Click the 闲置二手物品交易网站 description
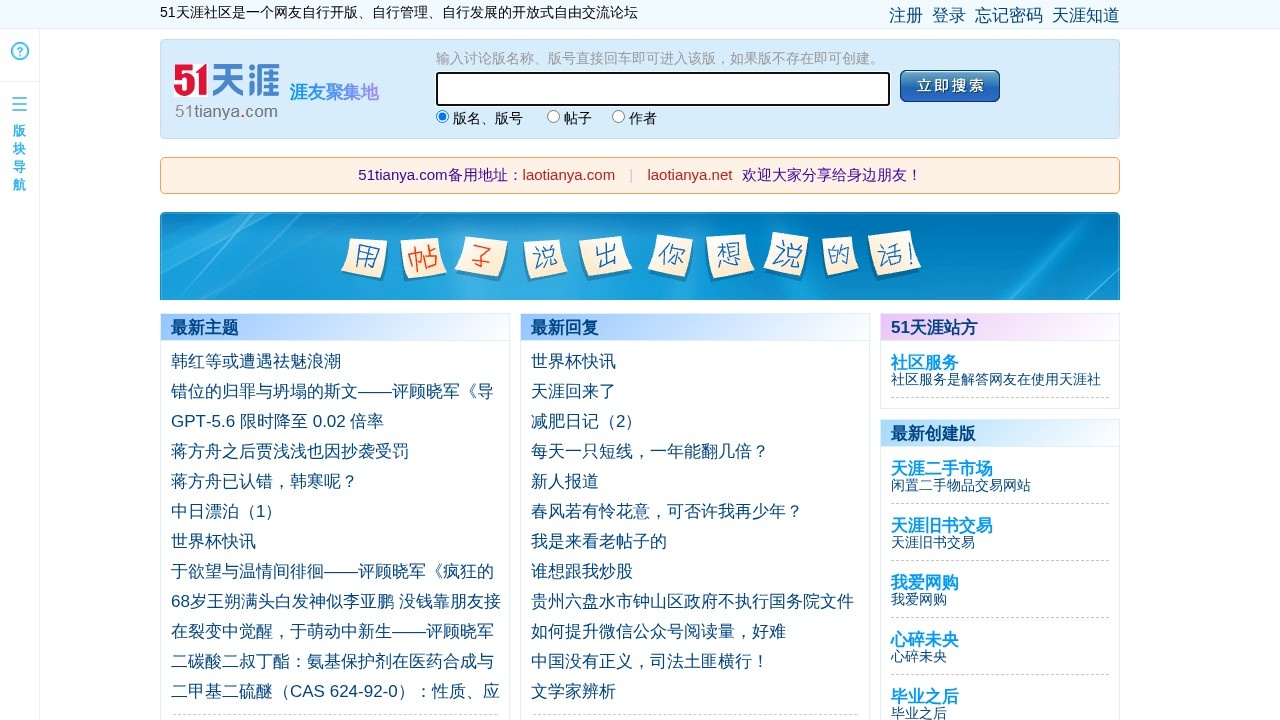 coord(961,486)
